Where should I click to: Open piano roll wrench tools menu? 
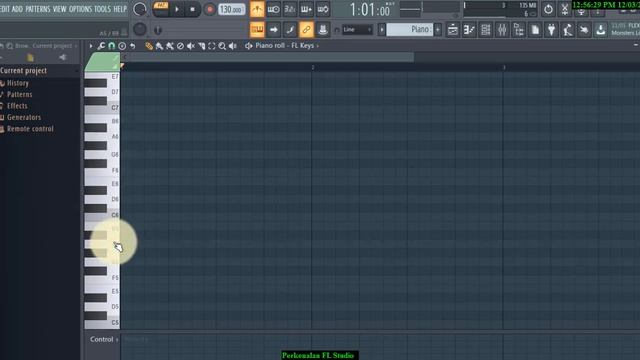tap(101, 46)
